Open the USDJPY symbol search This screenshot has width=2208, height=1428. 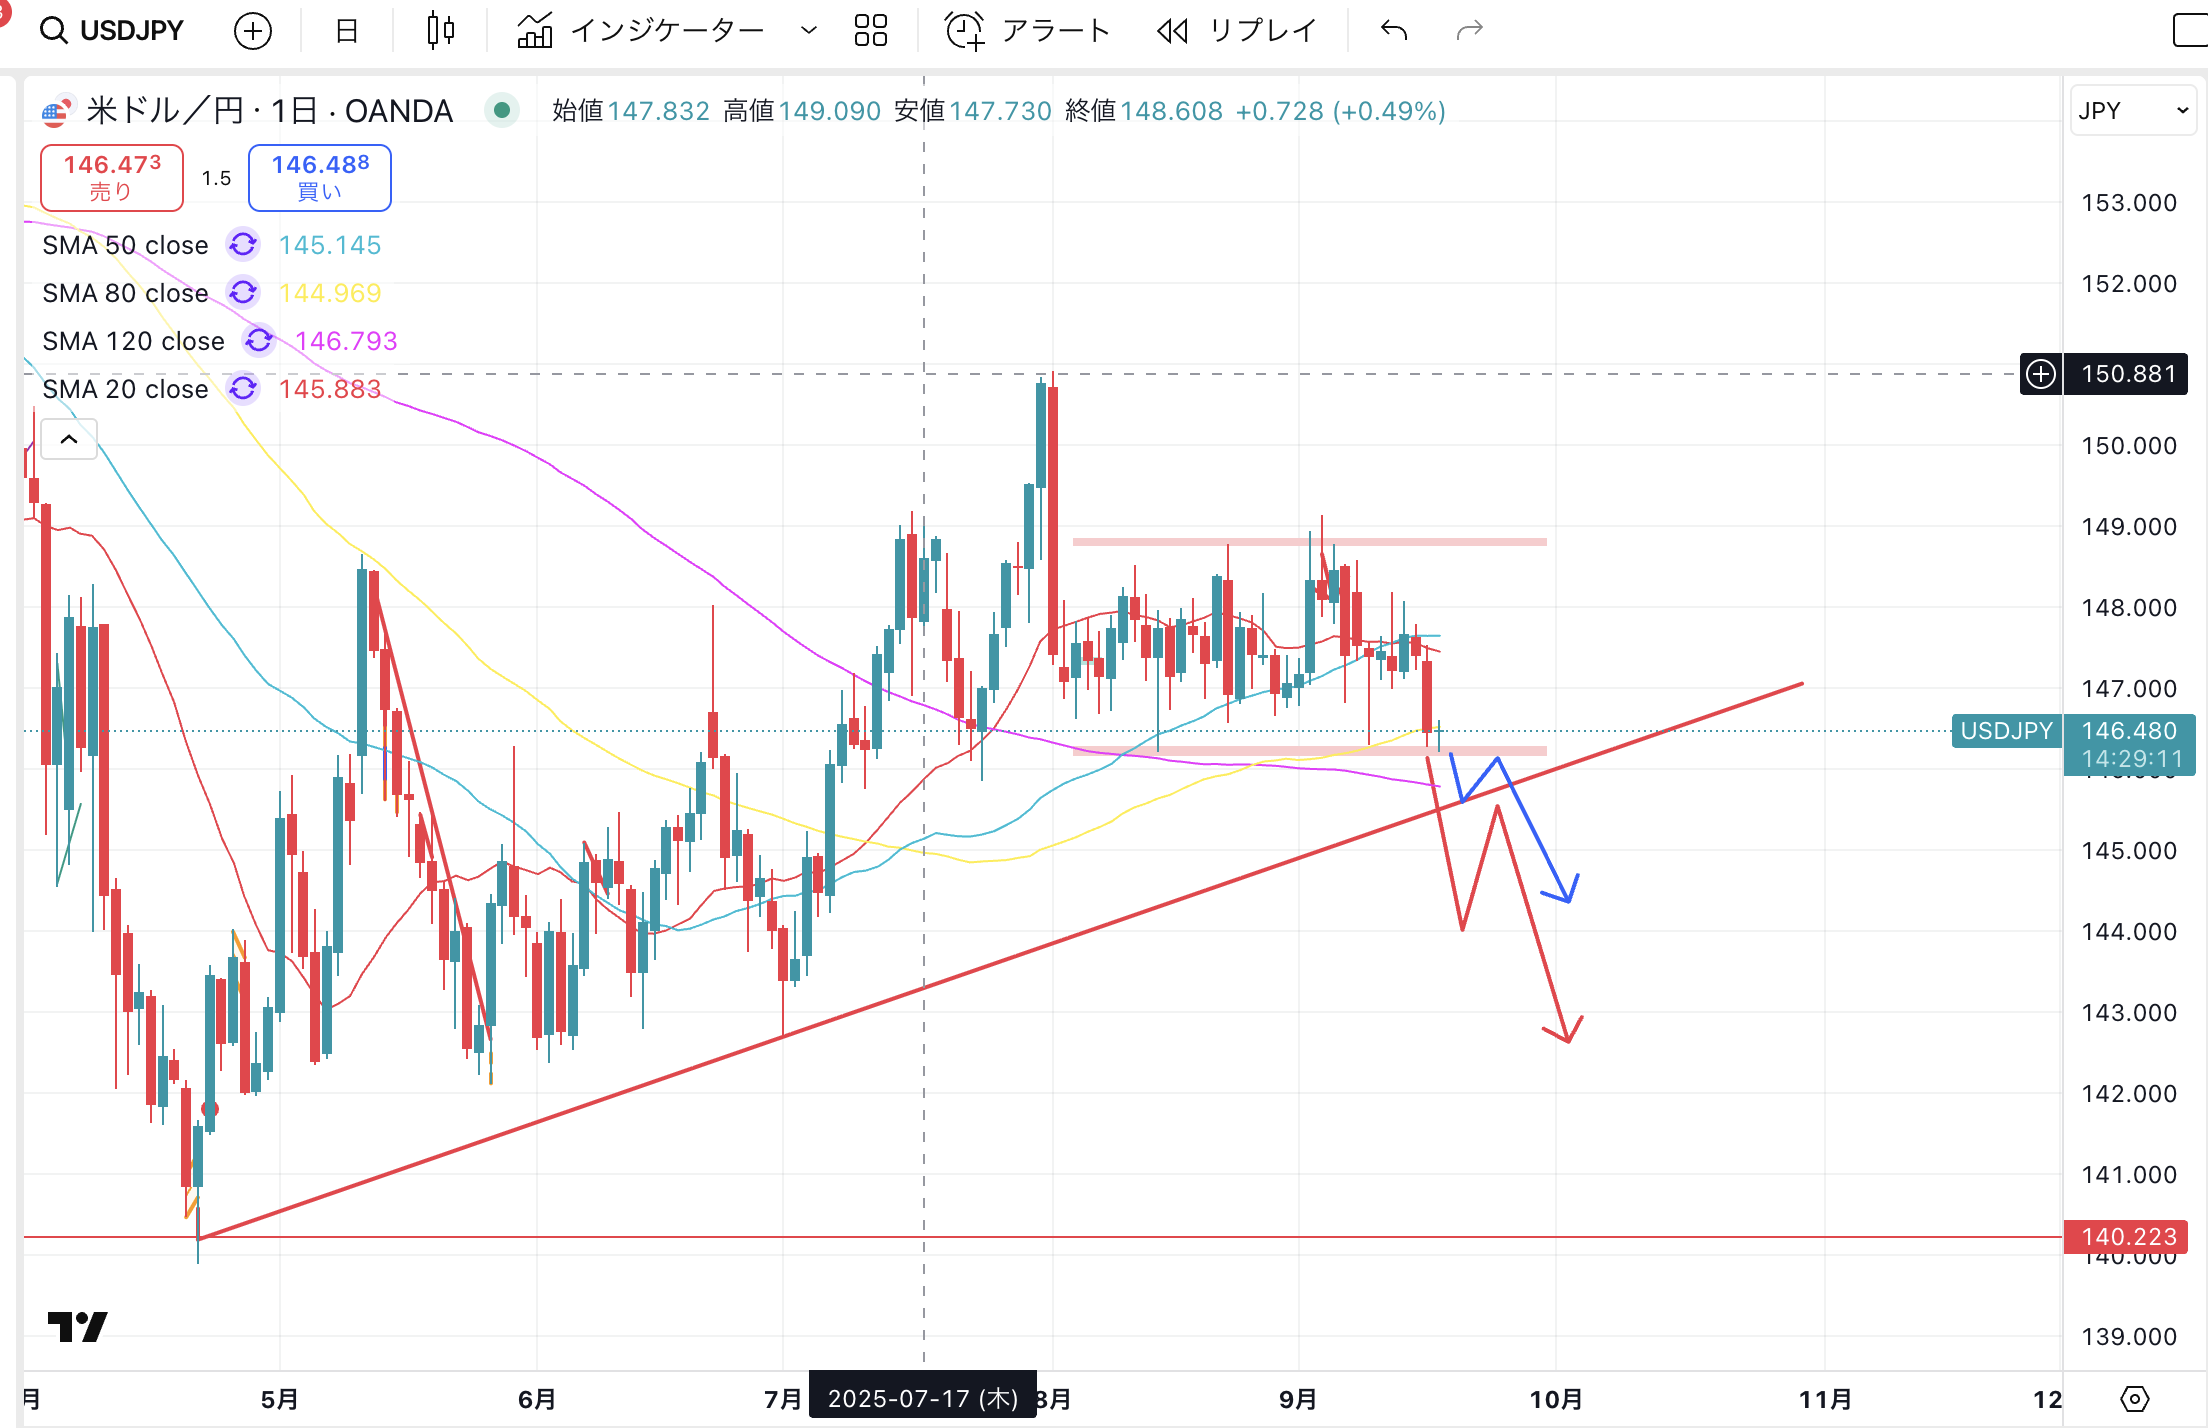pos(112,30)
